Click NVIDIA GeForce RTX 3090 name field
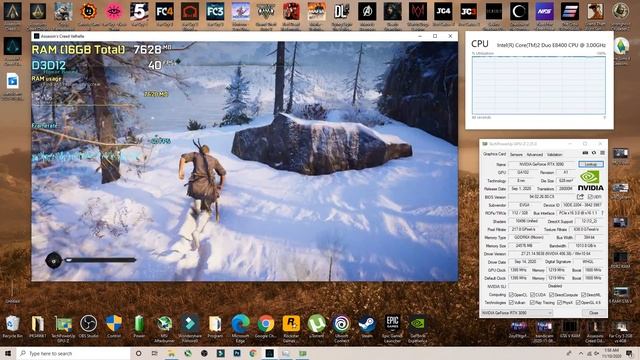 (x=542, y=164)
